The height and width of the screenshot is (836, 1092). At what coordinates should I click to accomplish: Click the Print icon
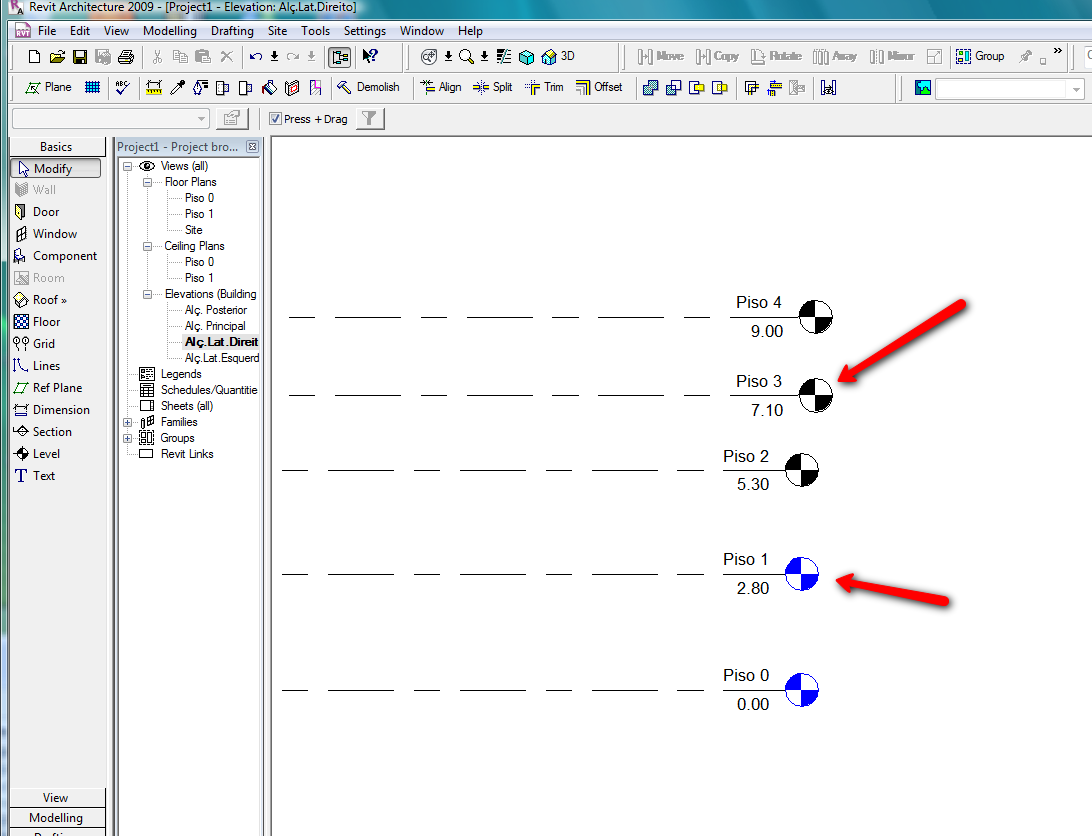point(126,56)
